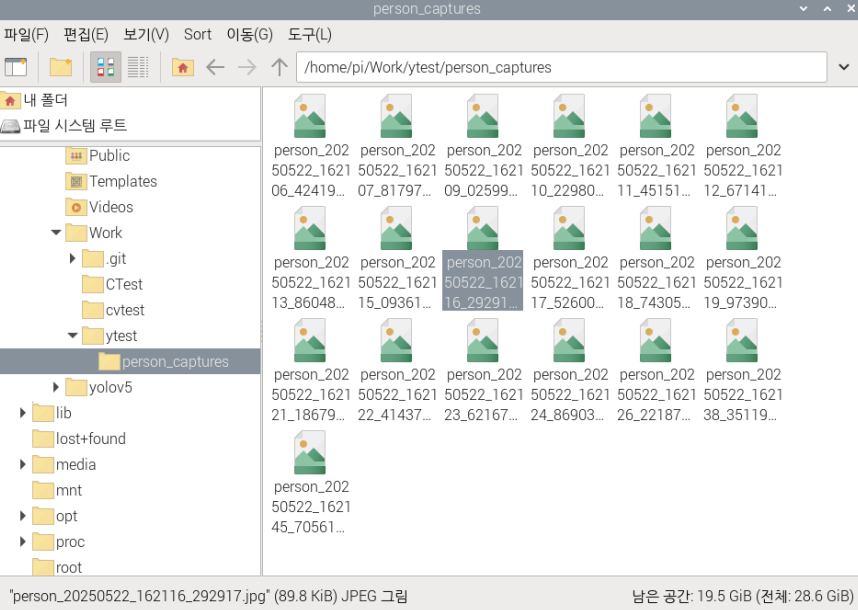Collapse the ytest folder
Image resolution: width=858 pixels, height=610 pixels.
click(x=72, y=335)
